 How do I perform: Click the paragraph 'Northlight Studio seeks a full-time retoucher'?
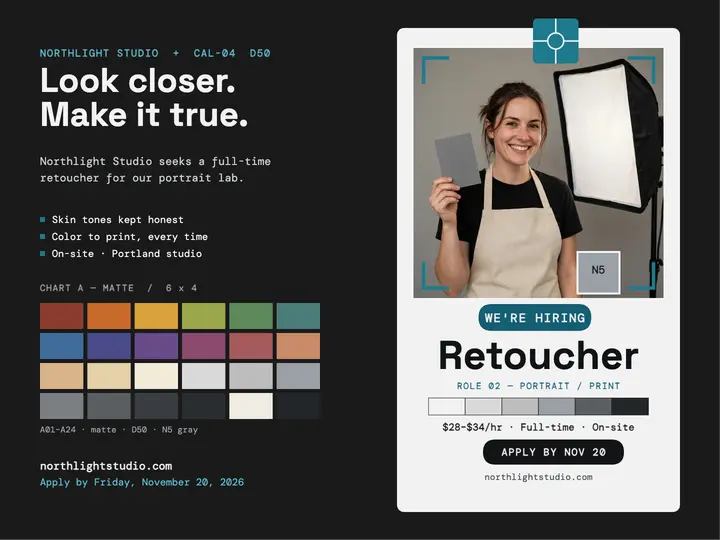click(155, 170)
